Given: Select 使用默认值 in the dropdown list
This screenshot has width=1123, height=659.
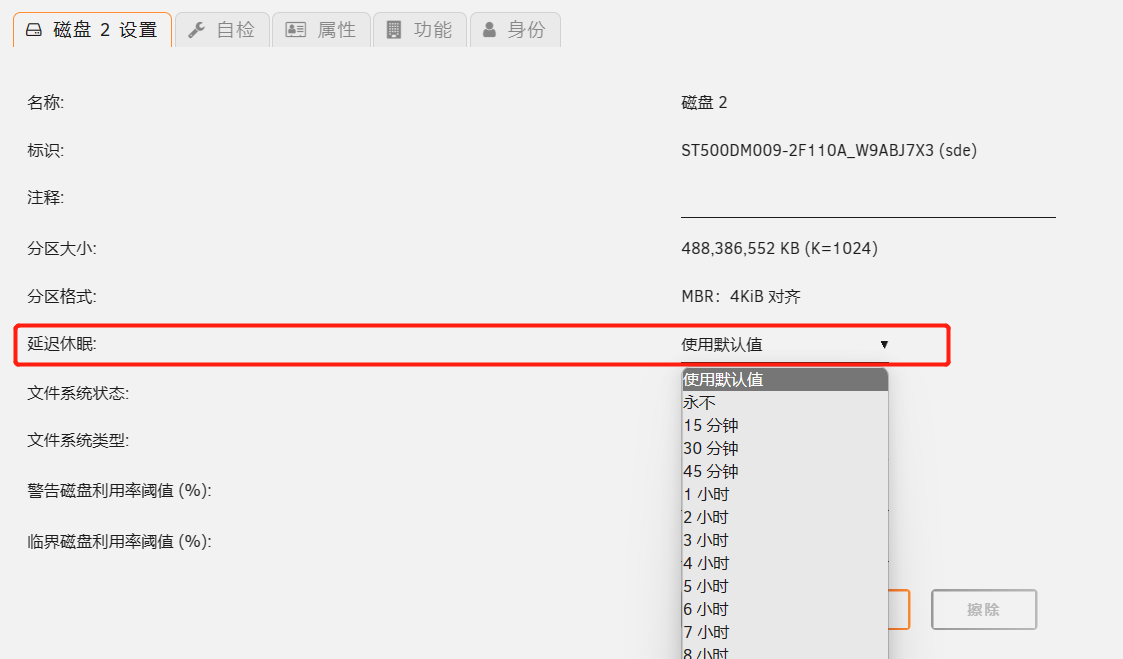Looking at the screenshot, I should coord(723,380).
